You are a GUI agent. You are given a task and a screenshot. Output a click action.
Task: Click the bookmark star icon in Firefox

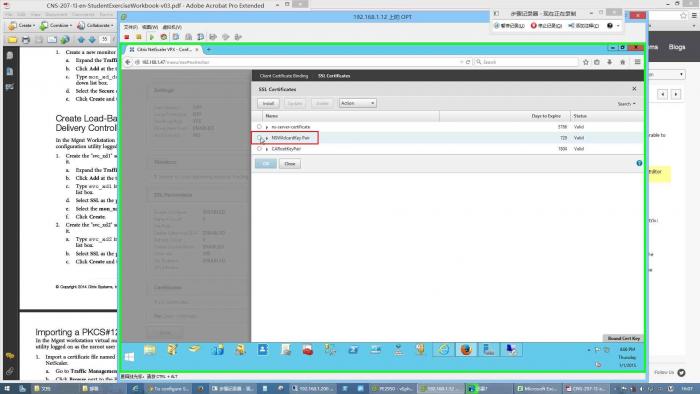pyautogui.click(x=586, y=62)
